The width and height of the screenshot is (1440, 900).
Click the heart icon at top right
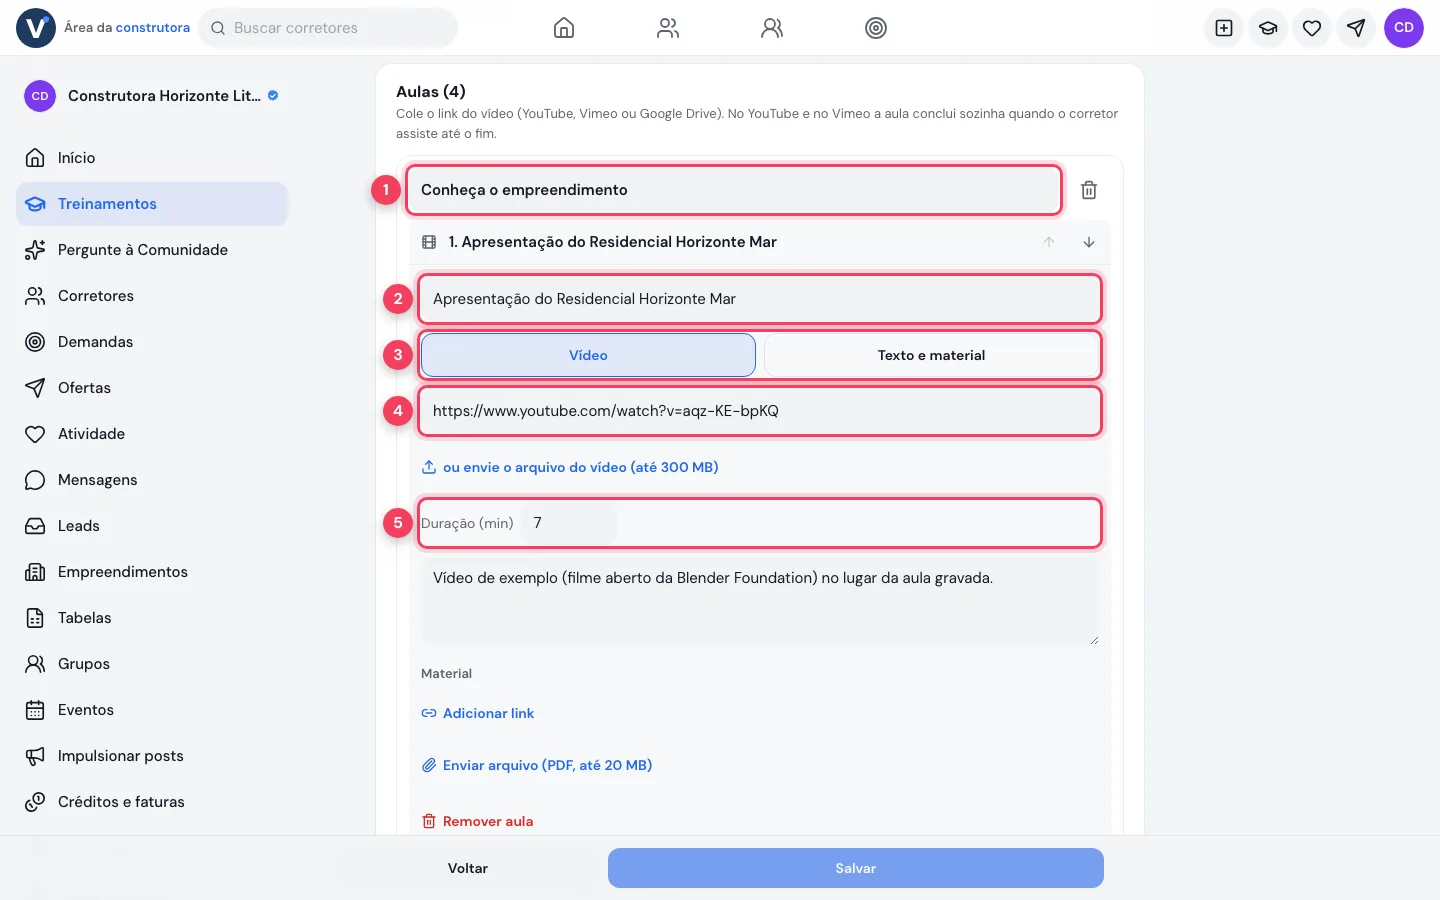coord(1312,28)
